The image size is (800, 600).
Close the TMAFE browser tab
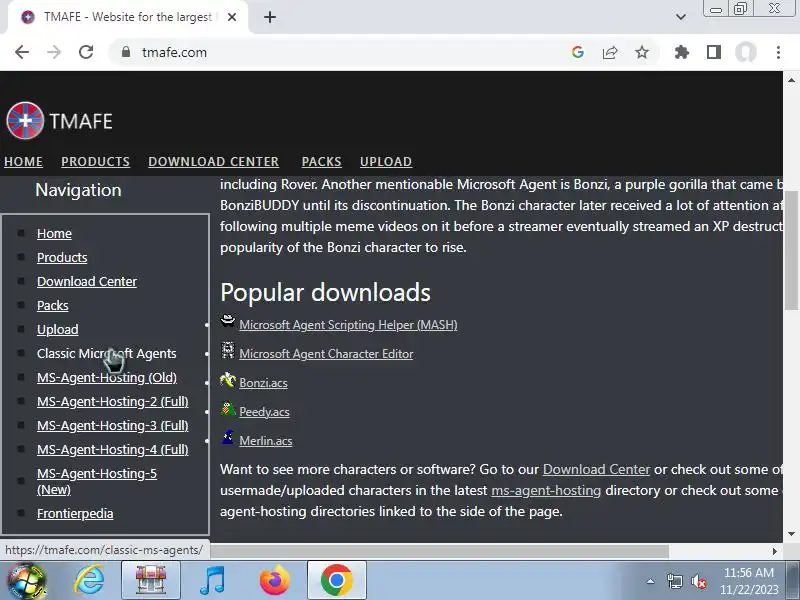[232, 17]
